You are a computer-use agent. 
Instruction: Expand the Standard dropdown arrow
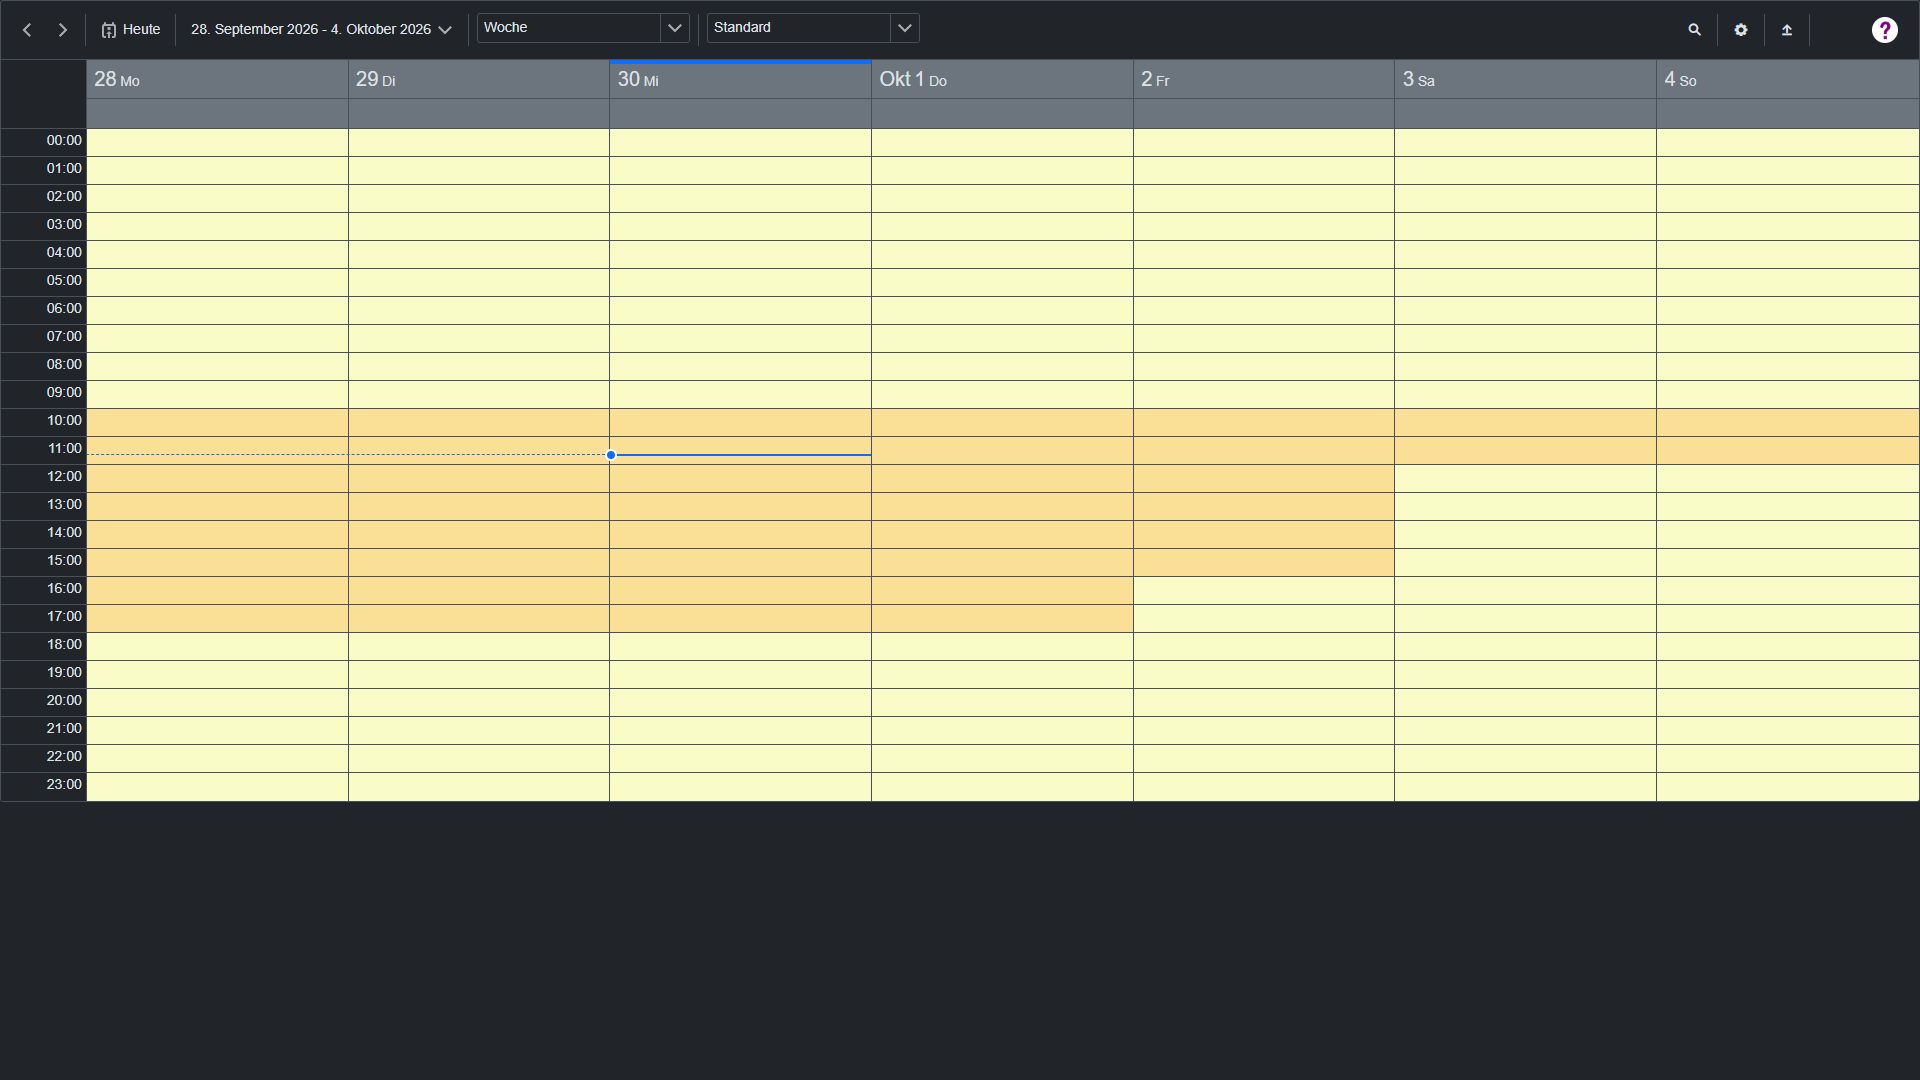coord(905,28)
